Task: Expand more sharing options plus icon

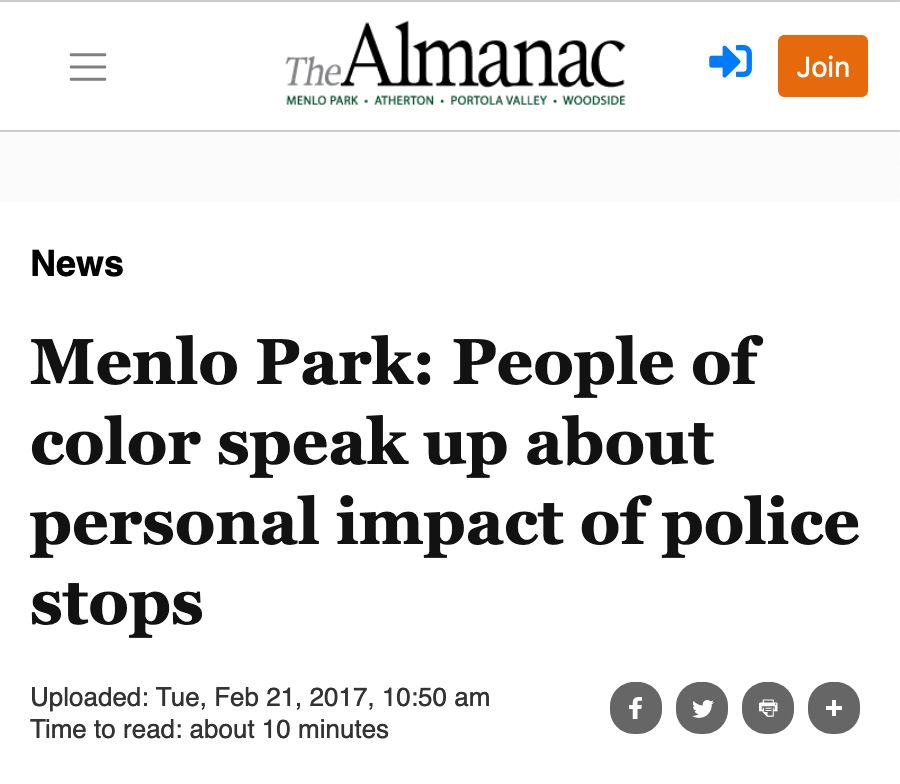Action: pos(834,708)
